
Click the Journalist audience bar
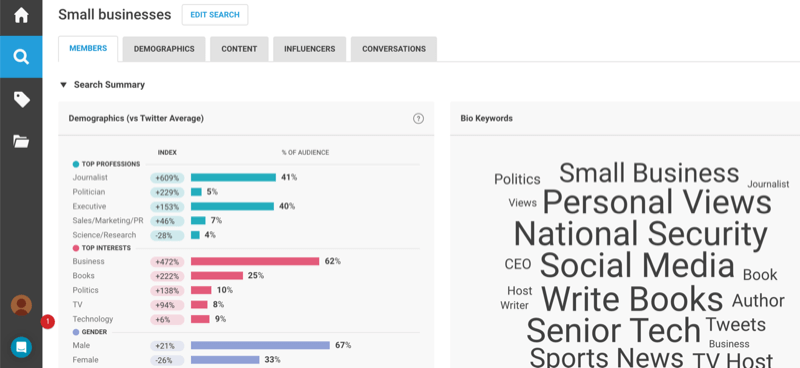[233, 178]
